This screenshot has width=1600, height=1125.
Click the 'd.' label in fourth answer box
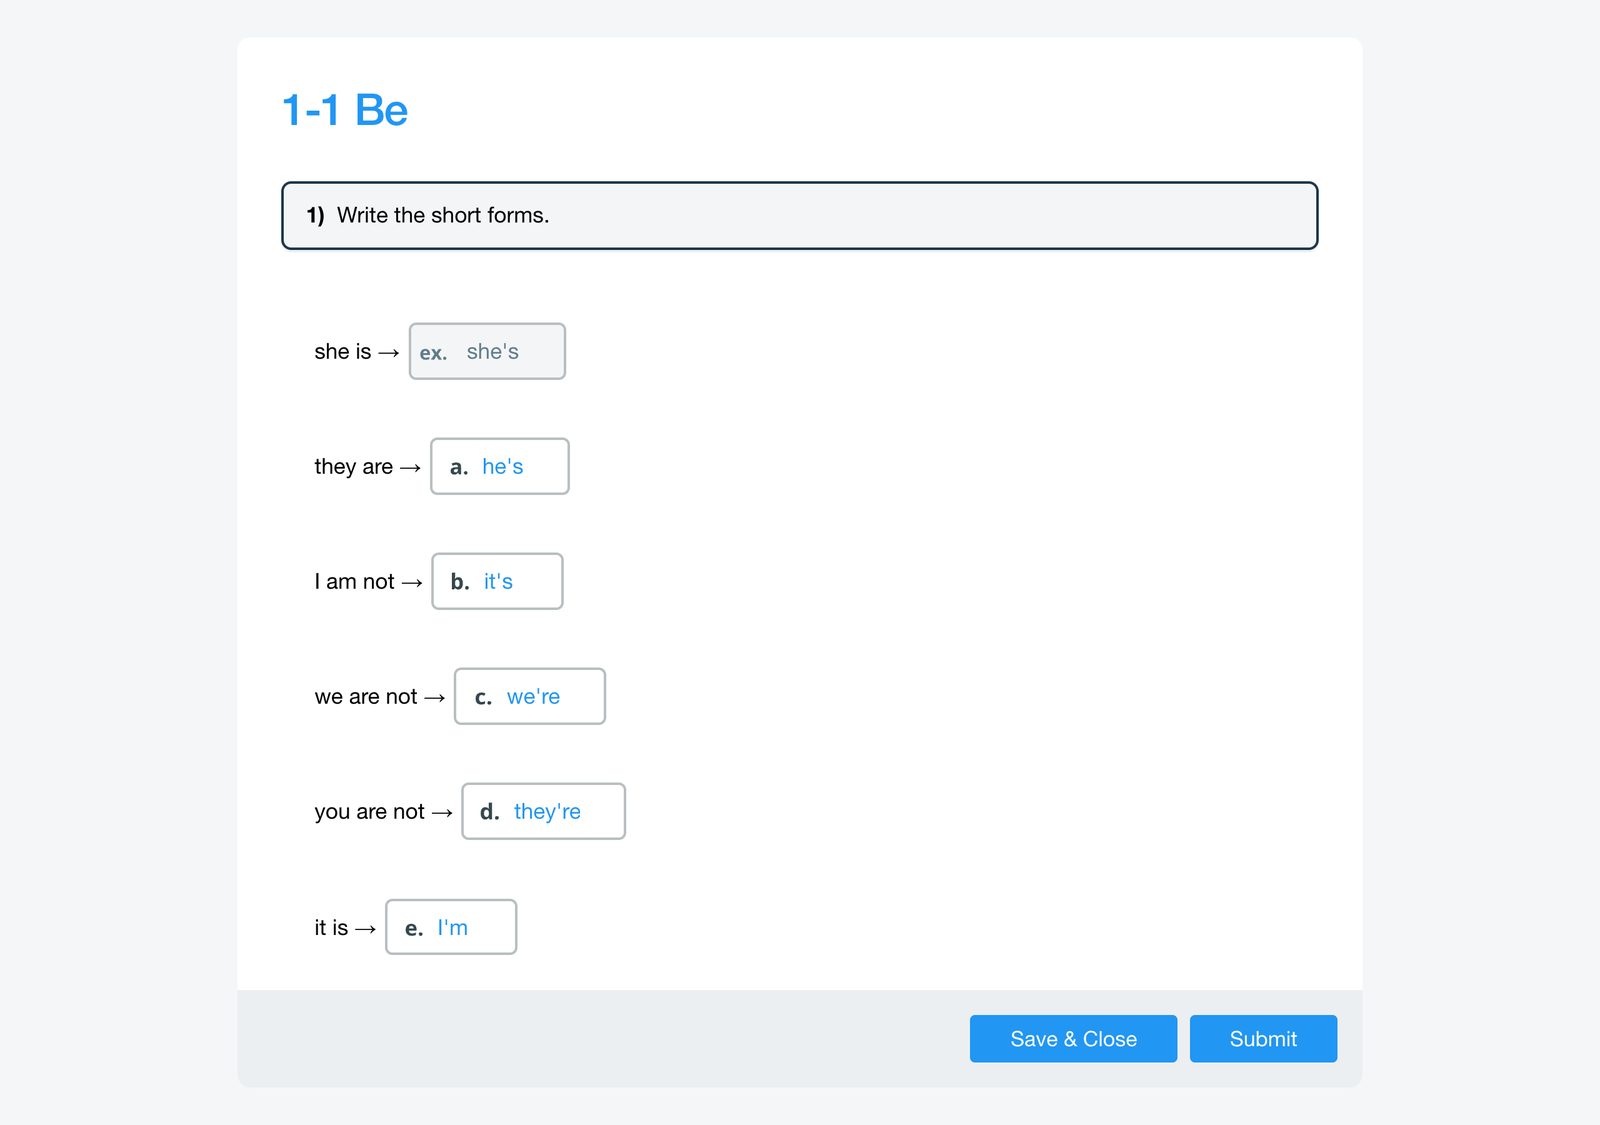(x=489, y=812)
